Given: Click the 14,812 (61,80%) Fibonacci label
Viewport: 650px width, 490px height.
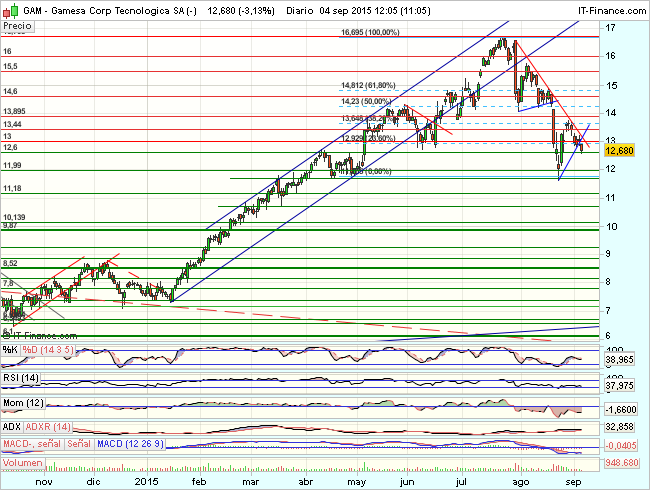Looking at the screenshot, I should 368,85.
